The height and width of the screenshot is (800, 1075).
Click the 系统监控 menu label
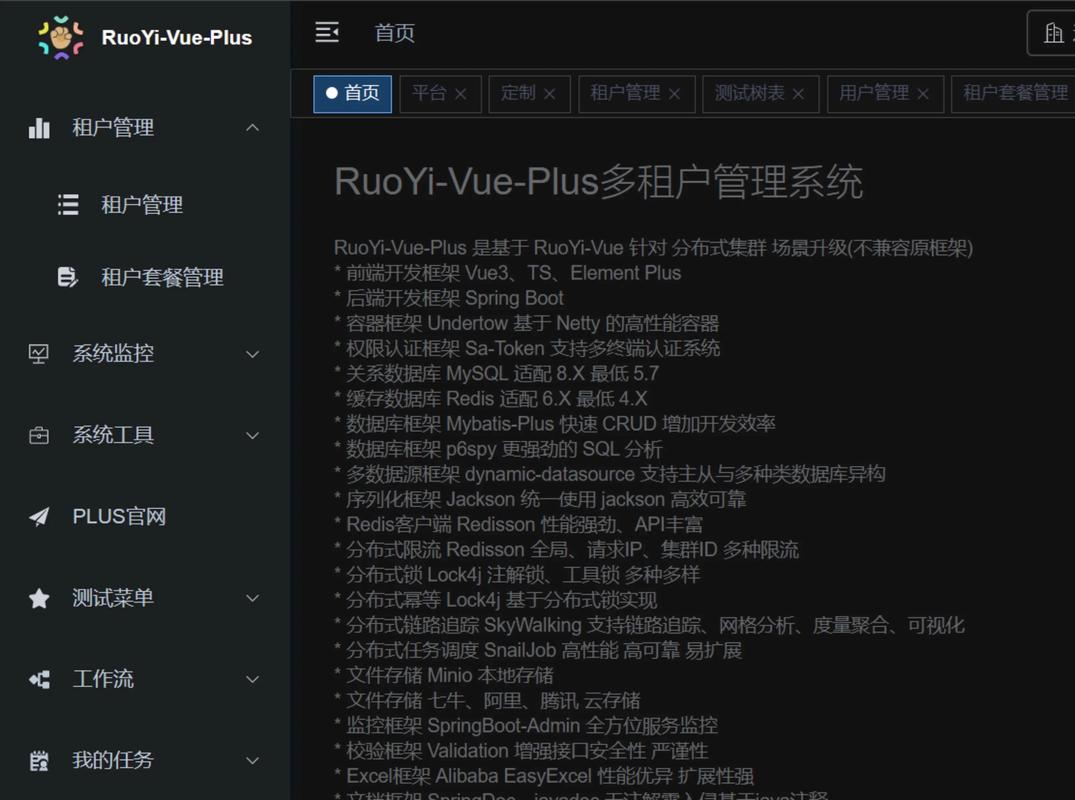(113, 354)
